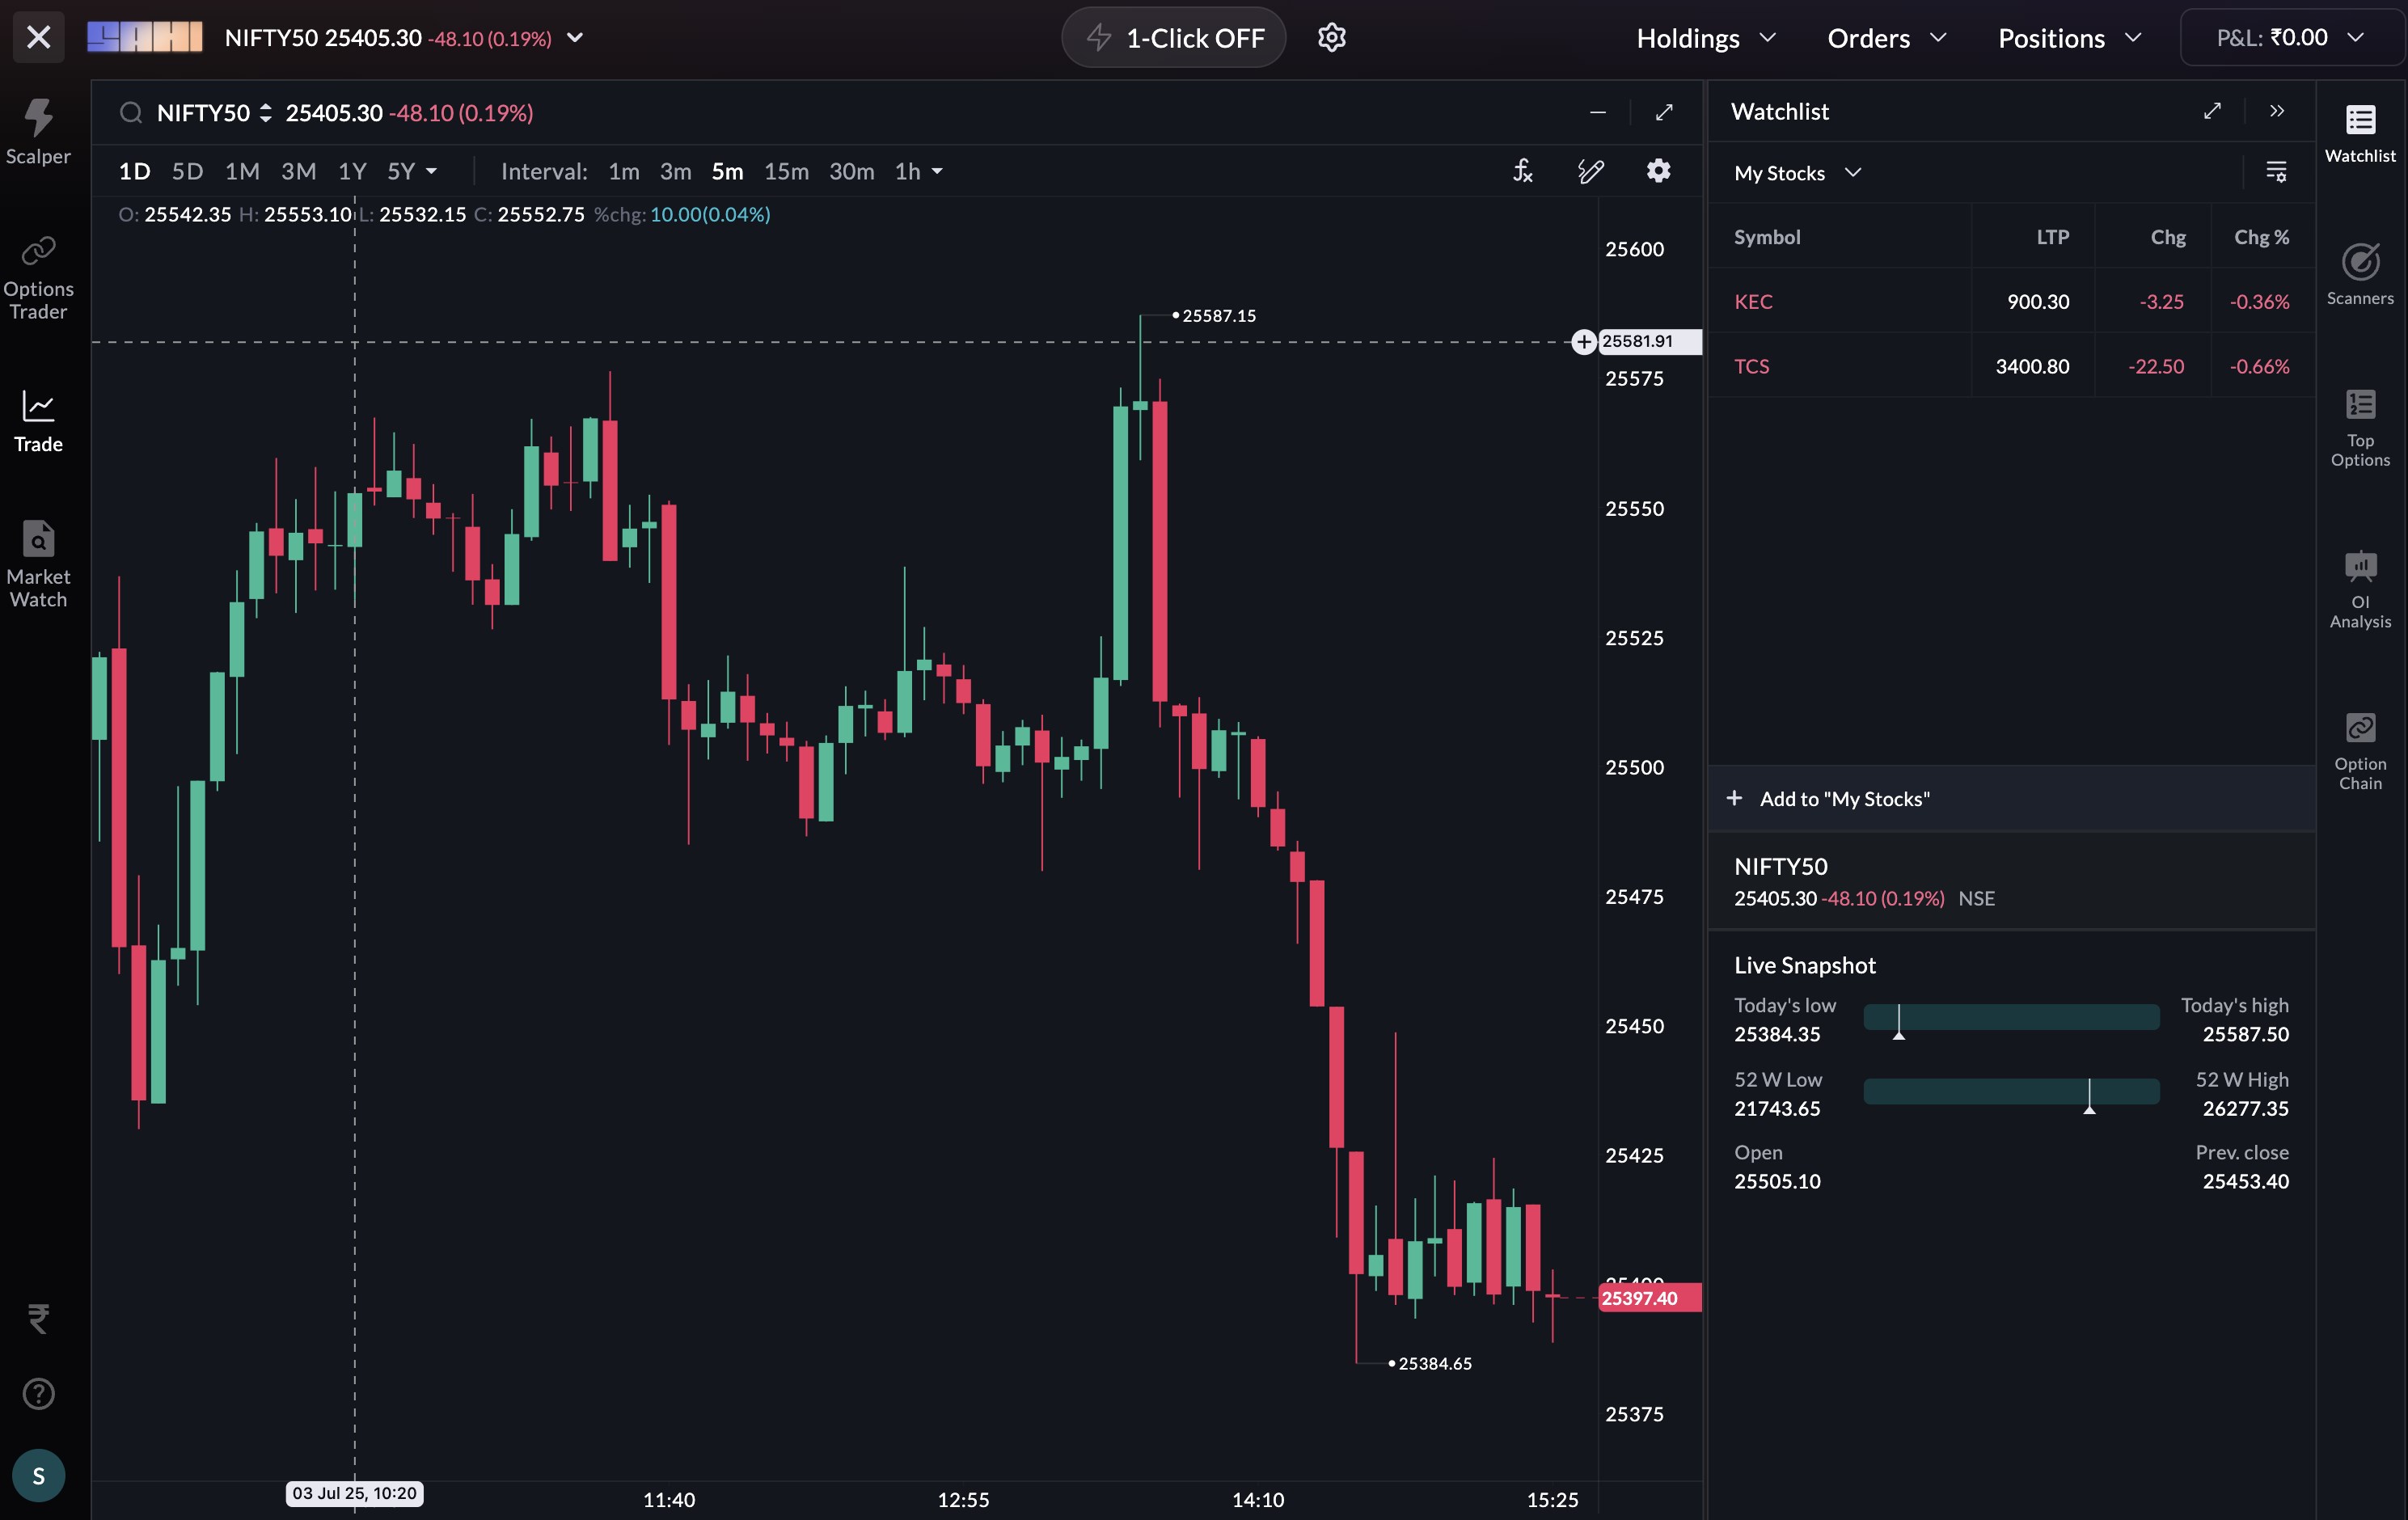The image size is (2408, 1520).
Task: Sort watchlist by Chg % column
Action: point(2261,237)
